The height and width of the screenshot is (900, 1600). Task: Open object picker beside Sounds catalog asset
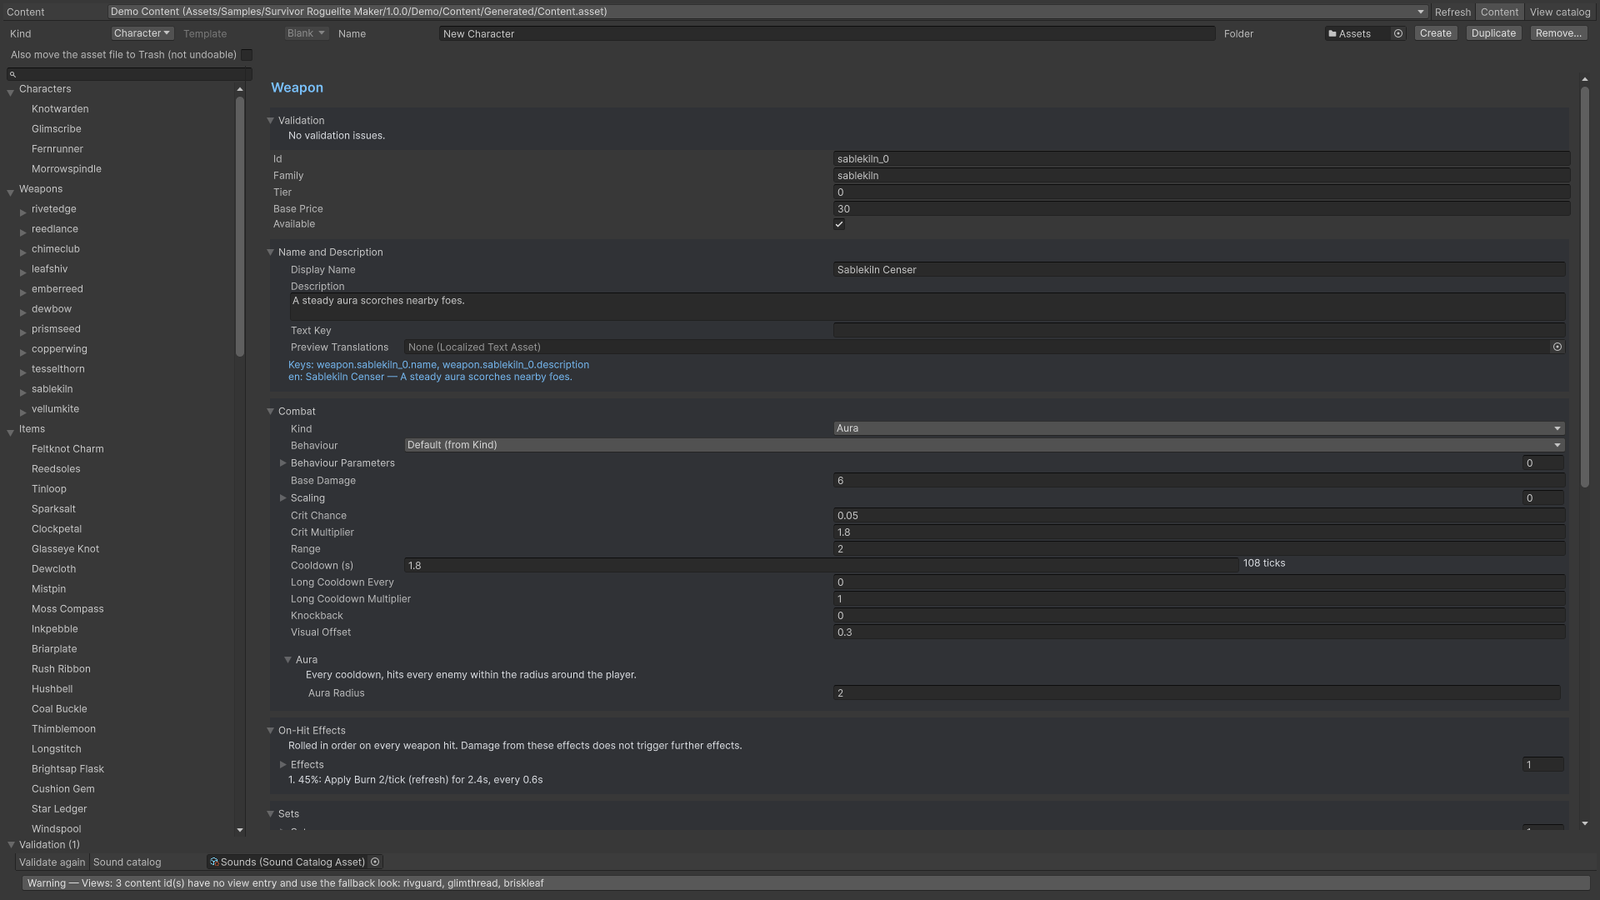pos(375,862)
